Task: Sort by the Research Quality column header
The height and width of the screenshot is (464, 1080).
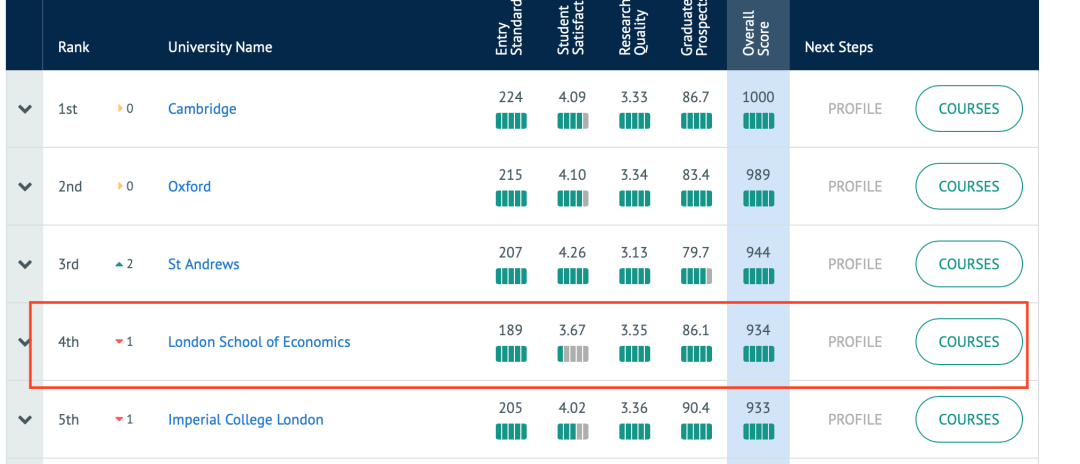Action: coord(634,29)
